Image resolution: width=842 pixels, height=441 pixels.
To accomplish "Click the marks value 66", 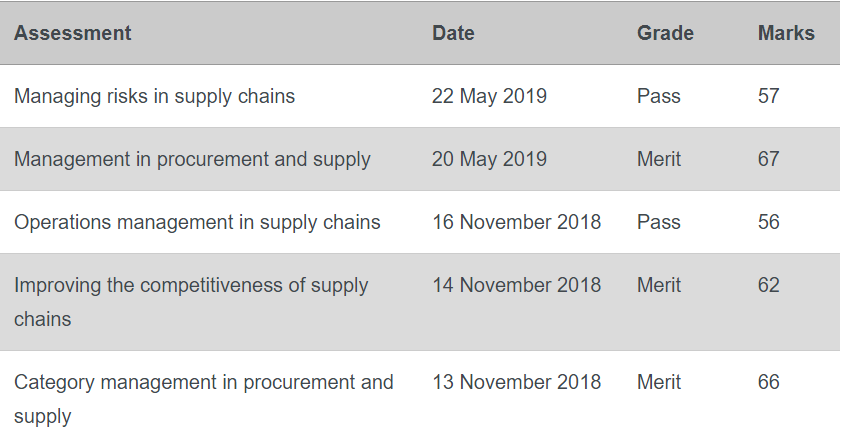I will click(768, 382).
